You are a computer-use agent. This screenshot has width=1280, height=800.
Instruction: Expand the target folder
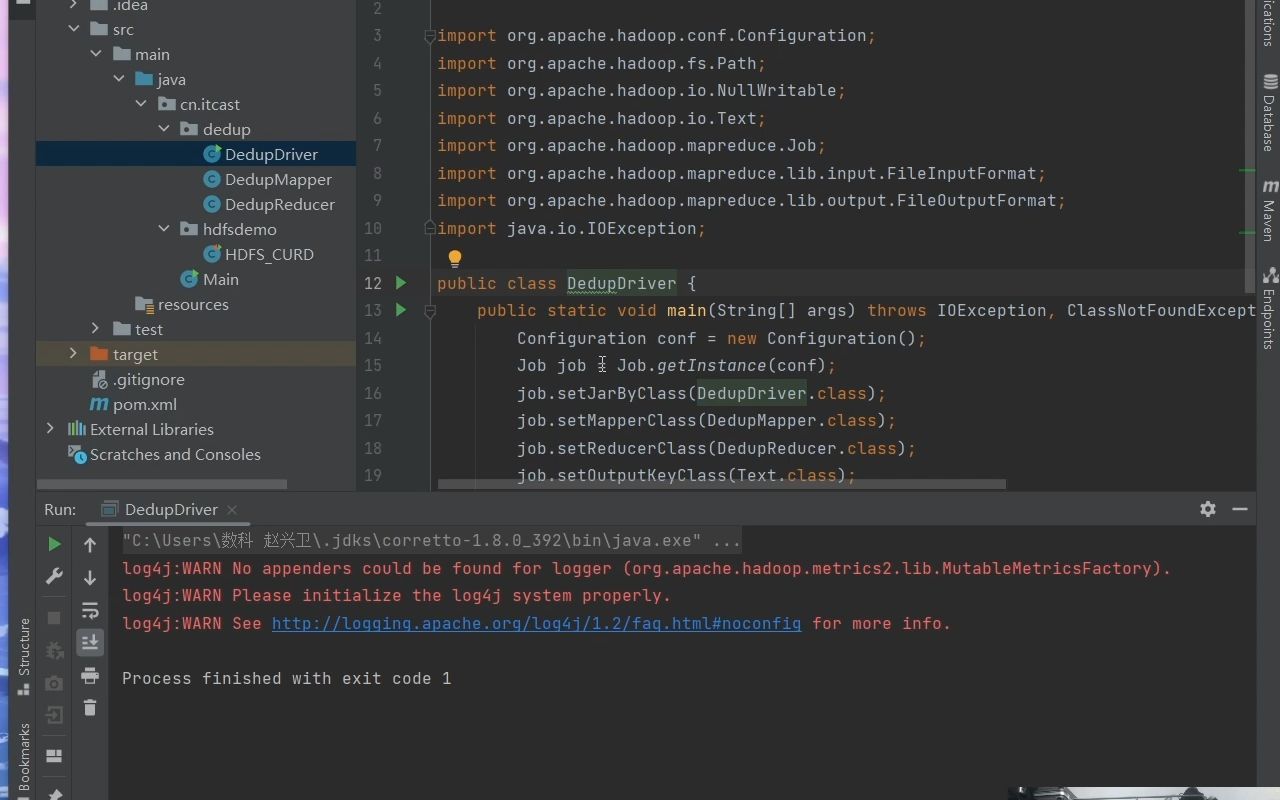[73, 354]
